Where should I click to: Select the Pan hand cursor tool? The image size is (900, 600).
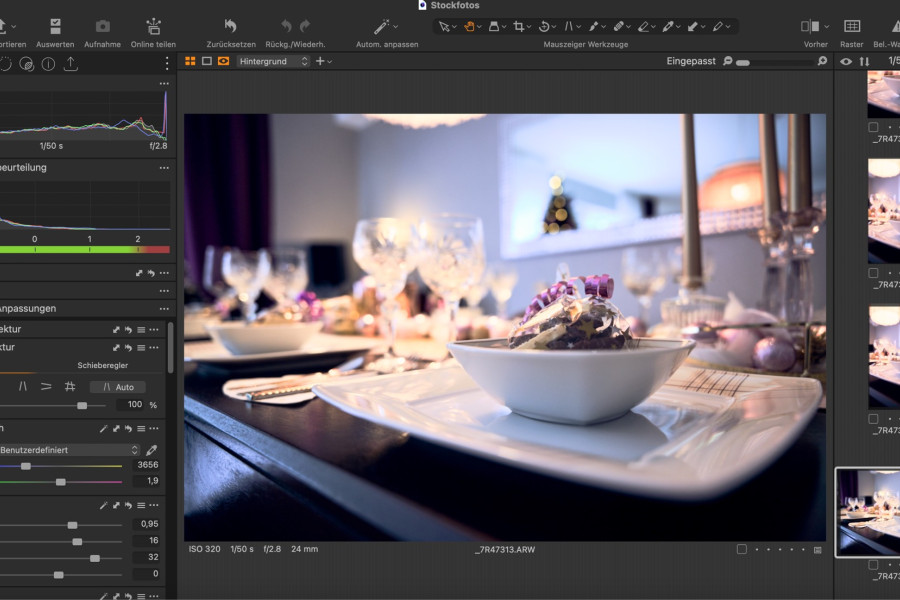pos(468,27)
